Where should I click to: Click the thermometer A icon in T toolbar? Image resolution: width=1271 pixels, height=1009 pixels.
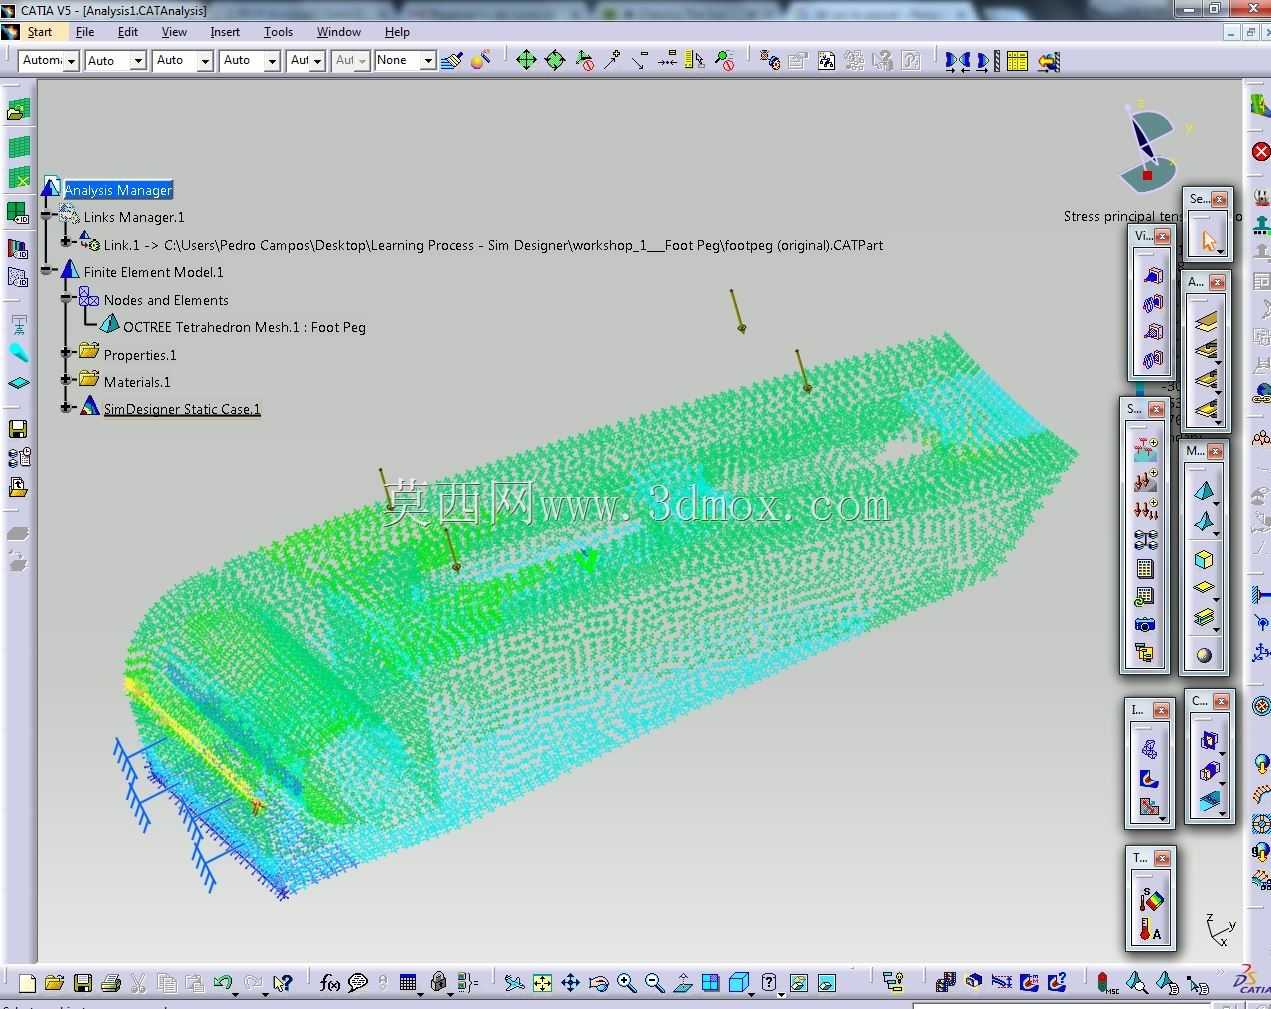point(1149,931)
